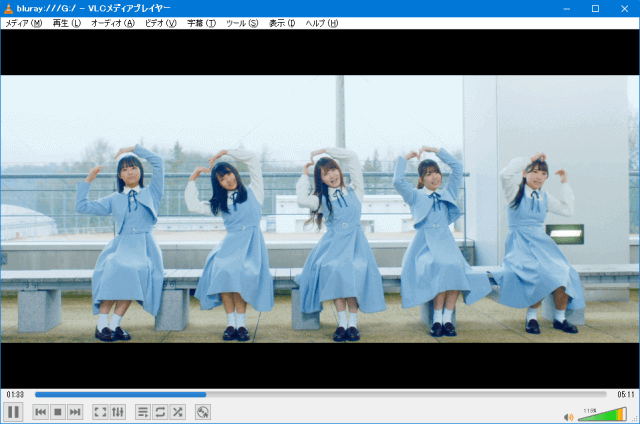The width and height of the screenshot is (640, 424).
Task: Click the elapsed time 01:33 label
Action: (x=15, y=395)
